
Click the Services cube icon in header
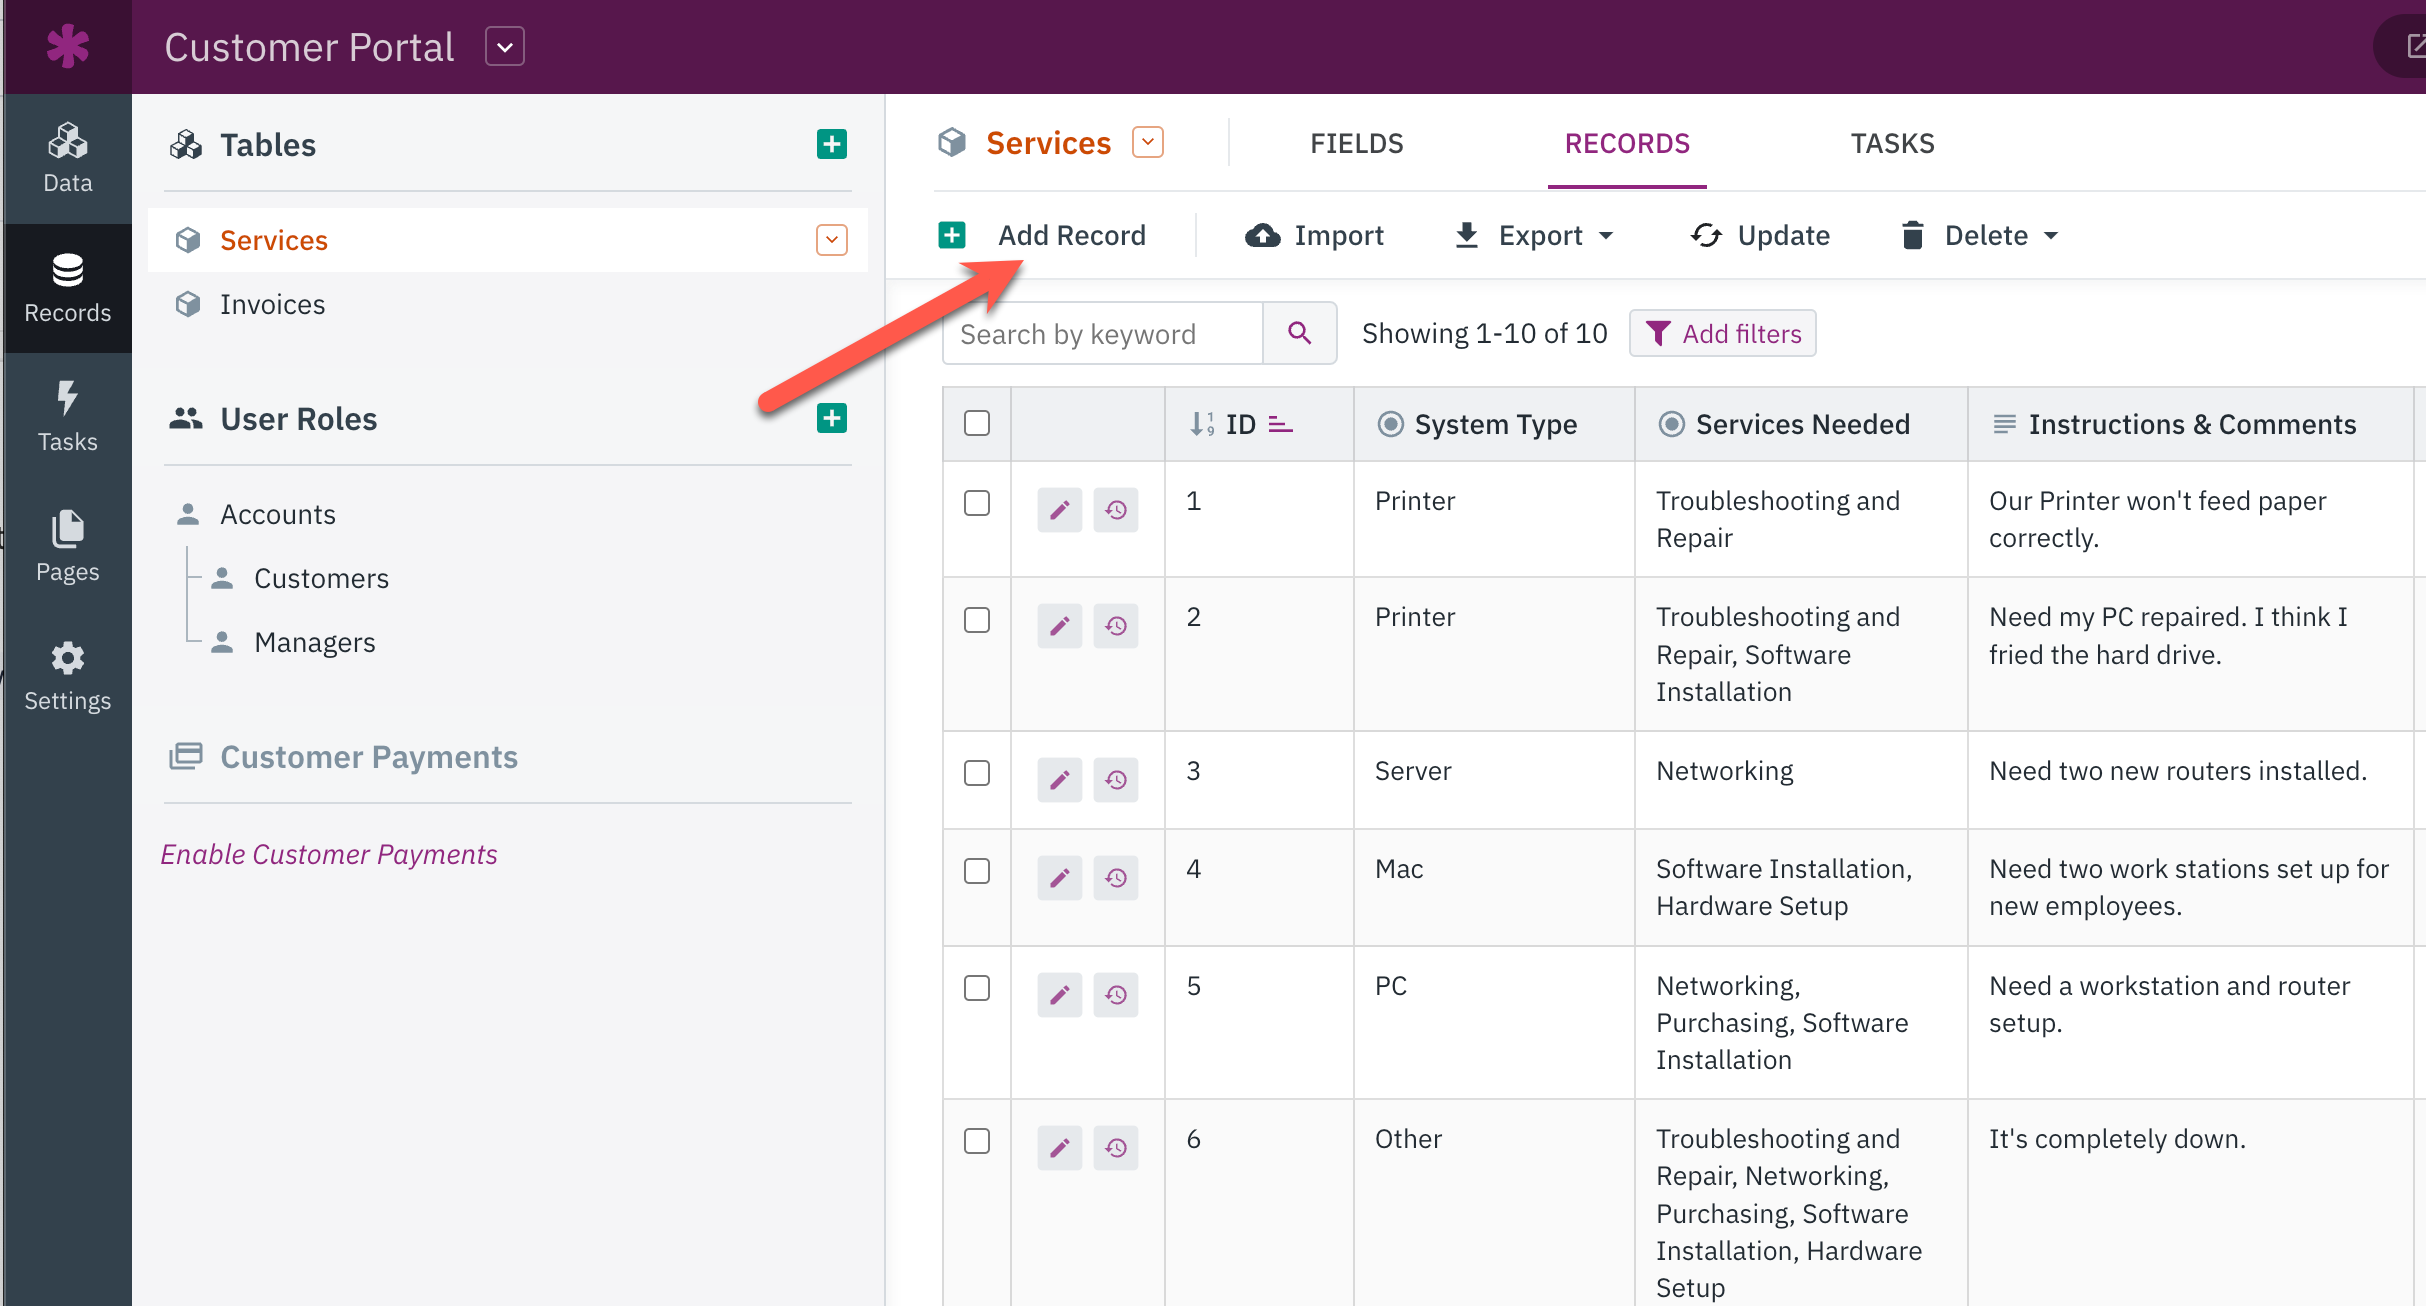click(x=952, y=143)
